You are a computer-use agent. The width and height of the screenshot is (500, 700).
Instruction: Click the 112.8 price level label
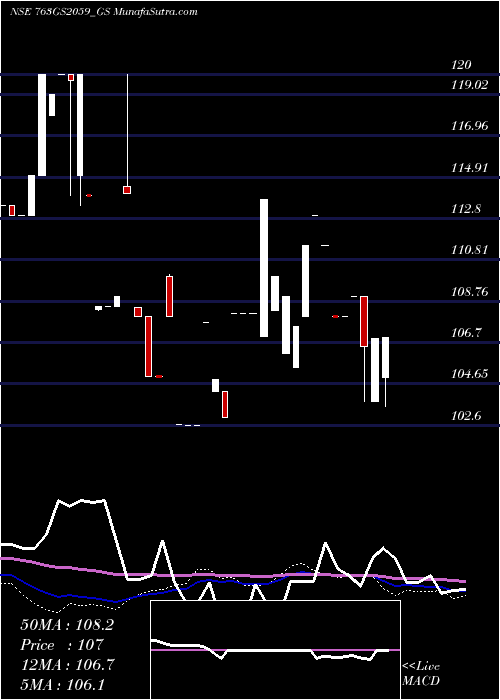click(466, 209)
